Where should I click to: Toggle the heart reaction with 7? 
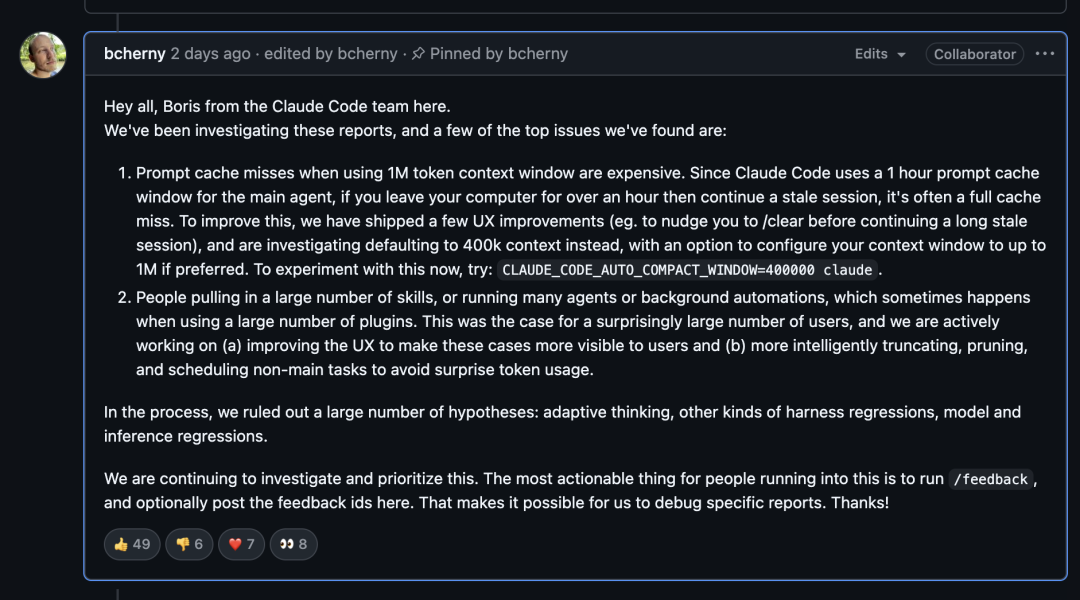[x=241, y=544]
